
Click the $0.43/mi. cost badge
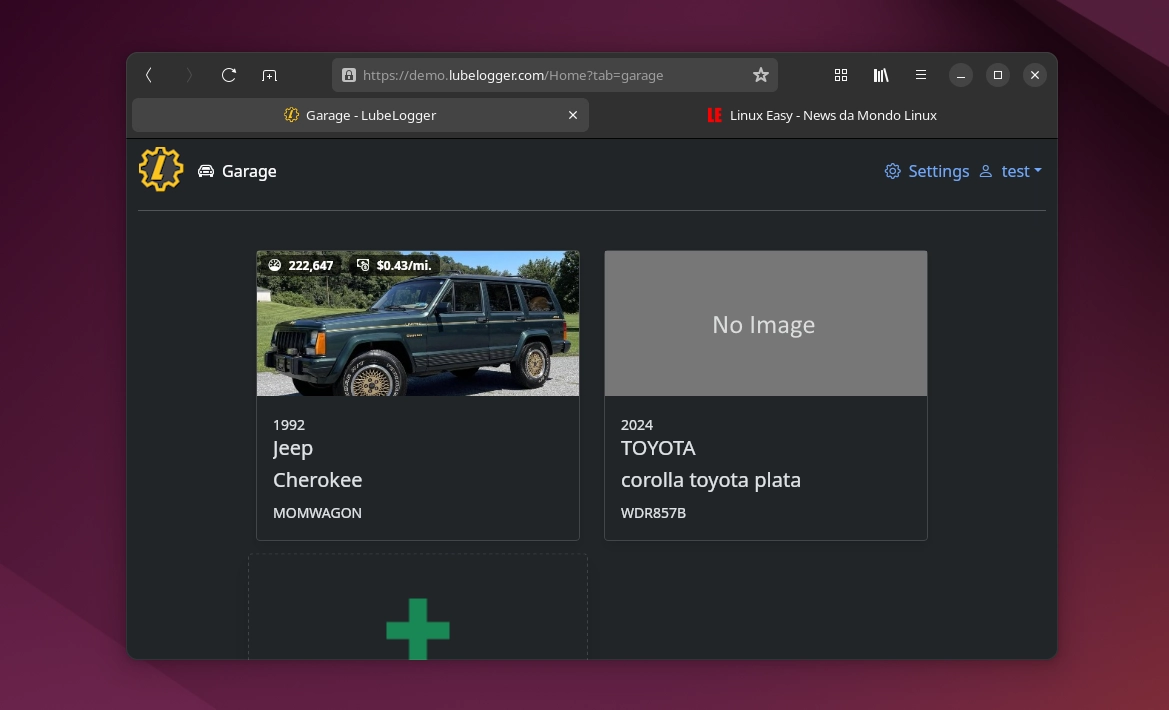coord(394,265)
